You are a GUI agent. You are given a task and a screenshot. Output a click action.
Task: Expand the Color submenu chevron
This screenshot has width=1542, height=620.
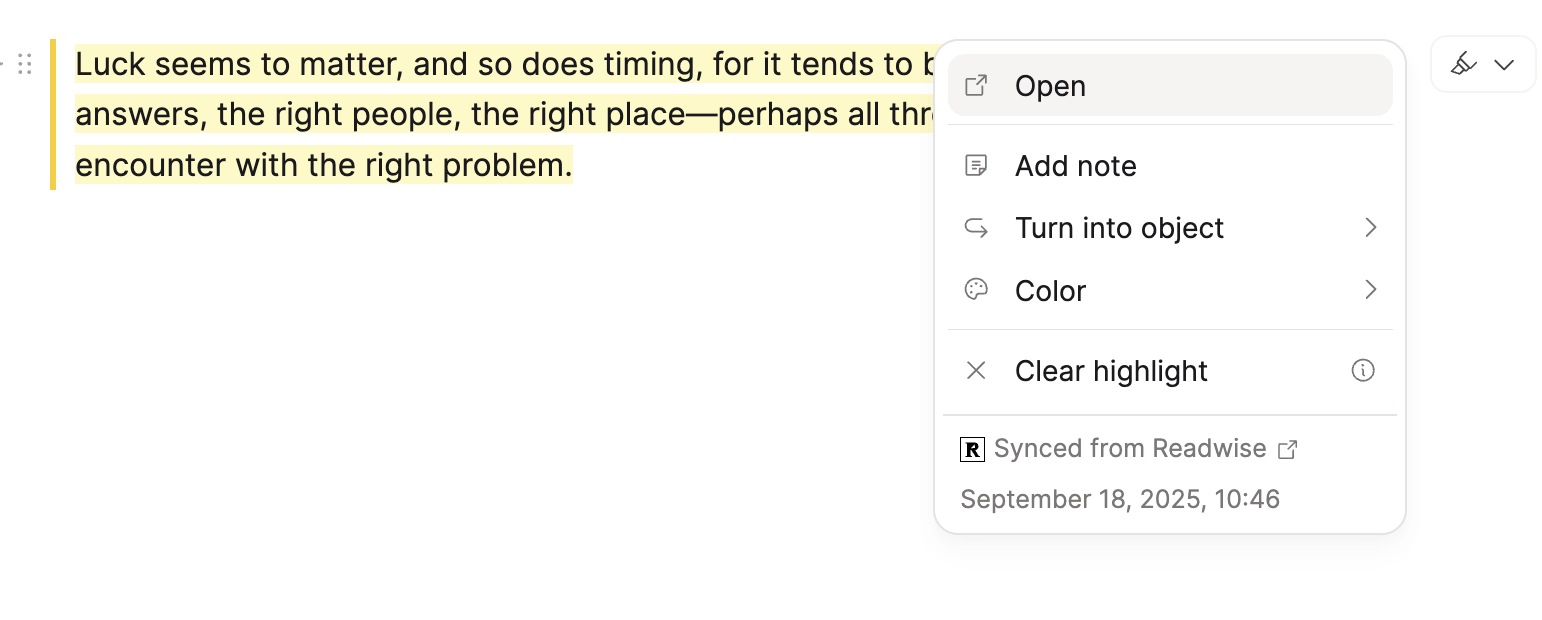point(1371,290)
